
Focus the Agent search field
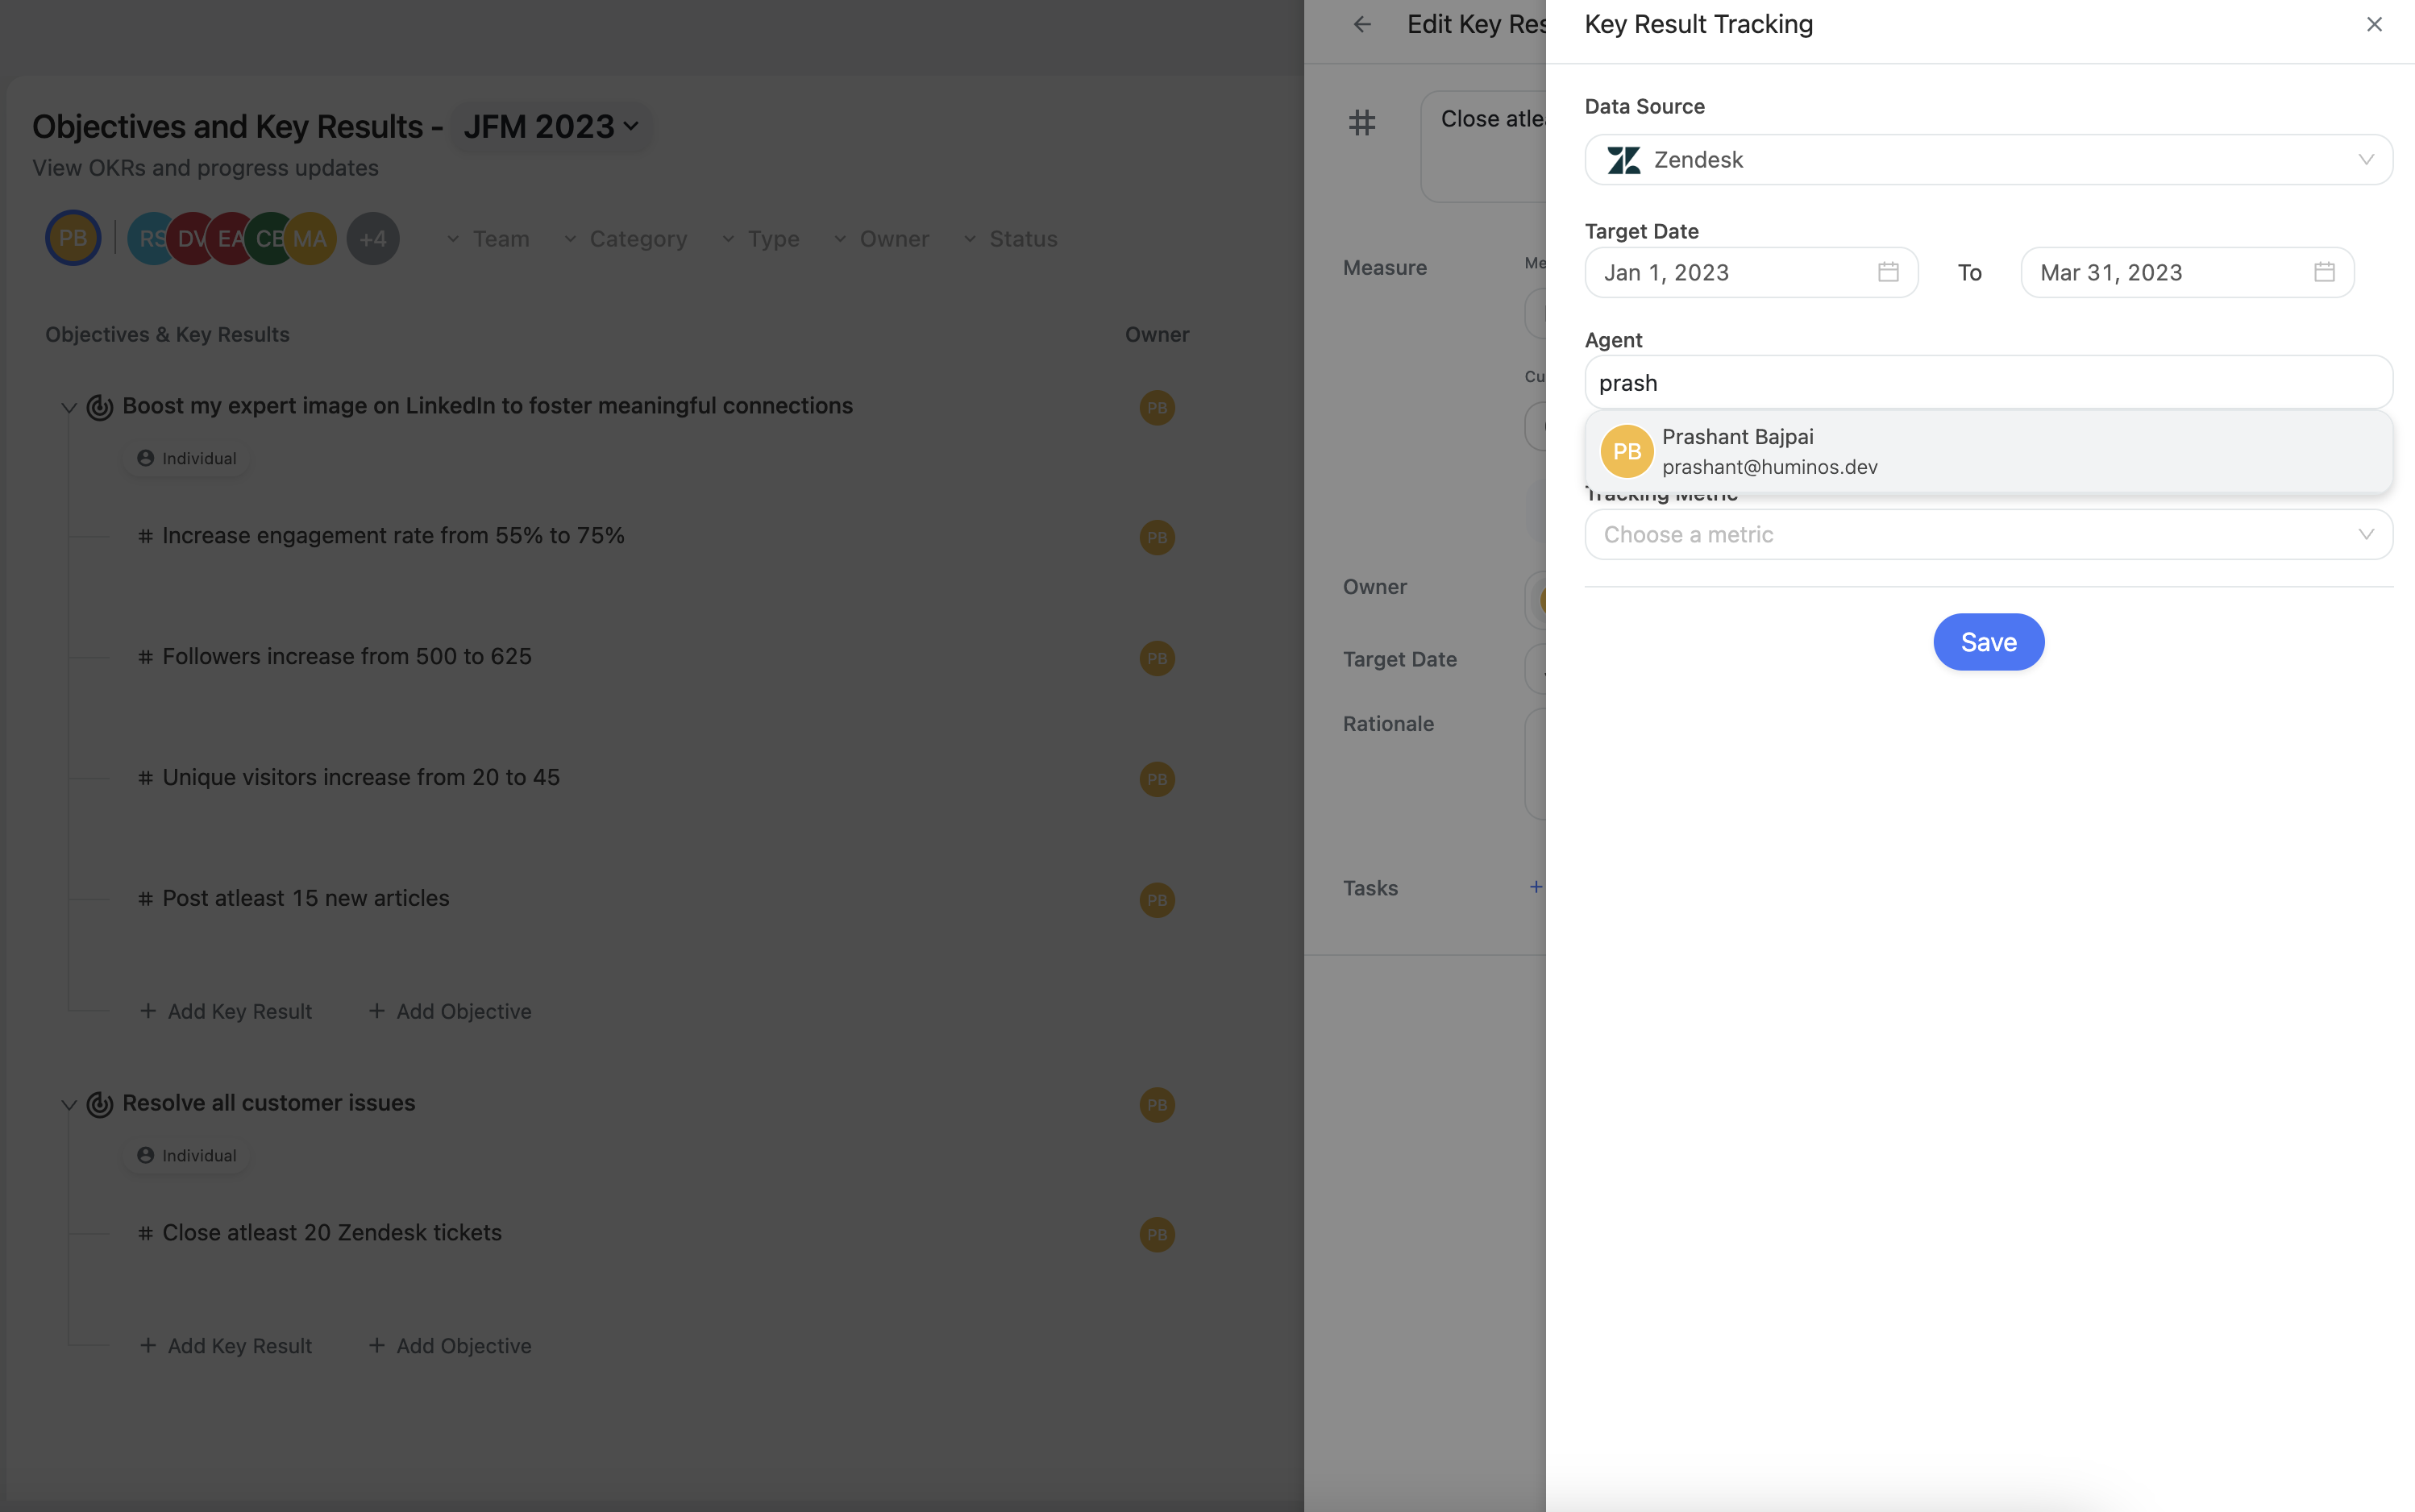coord(1988,382)
